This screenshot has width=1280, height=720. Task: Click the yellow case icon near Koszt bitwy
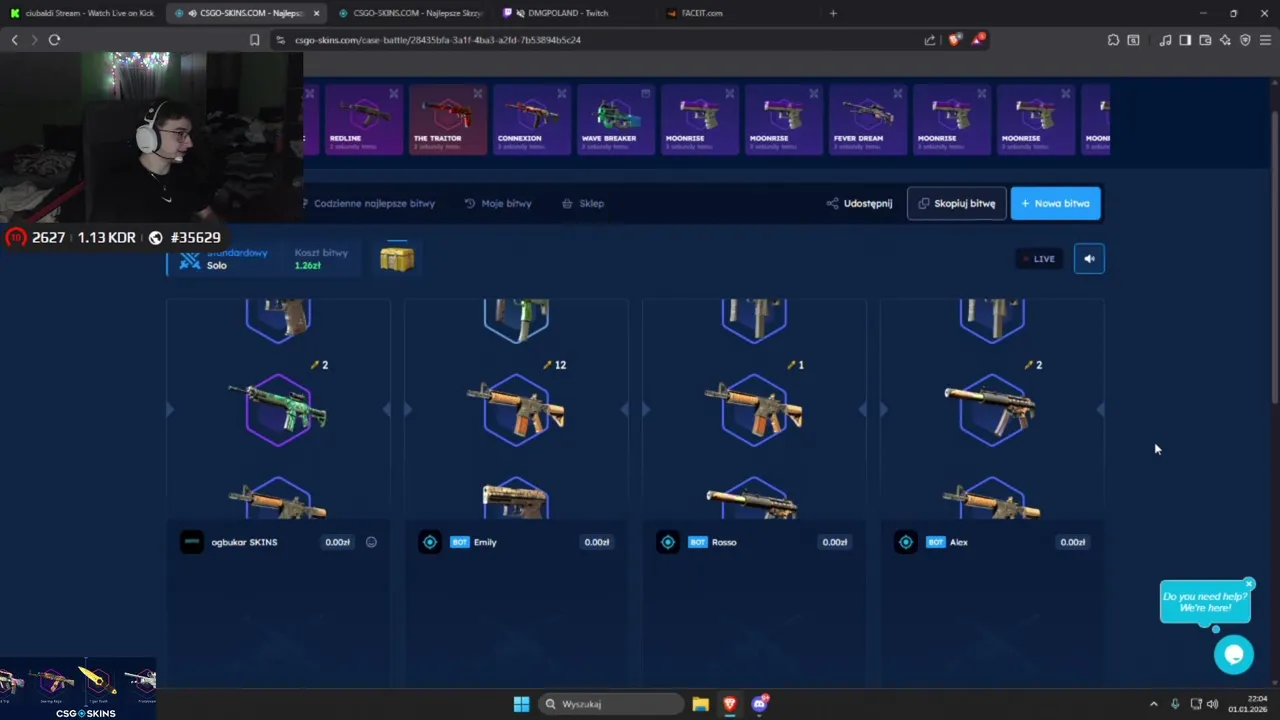point(397,259)
